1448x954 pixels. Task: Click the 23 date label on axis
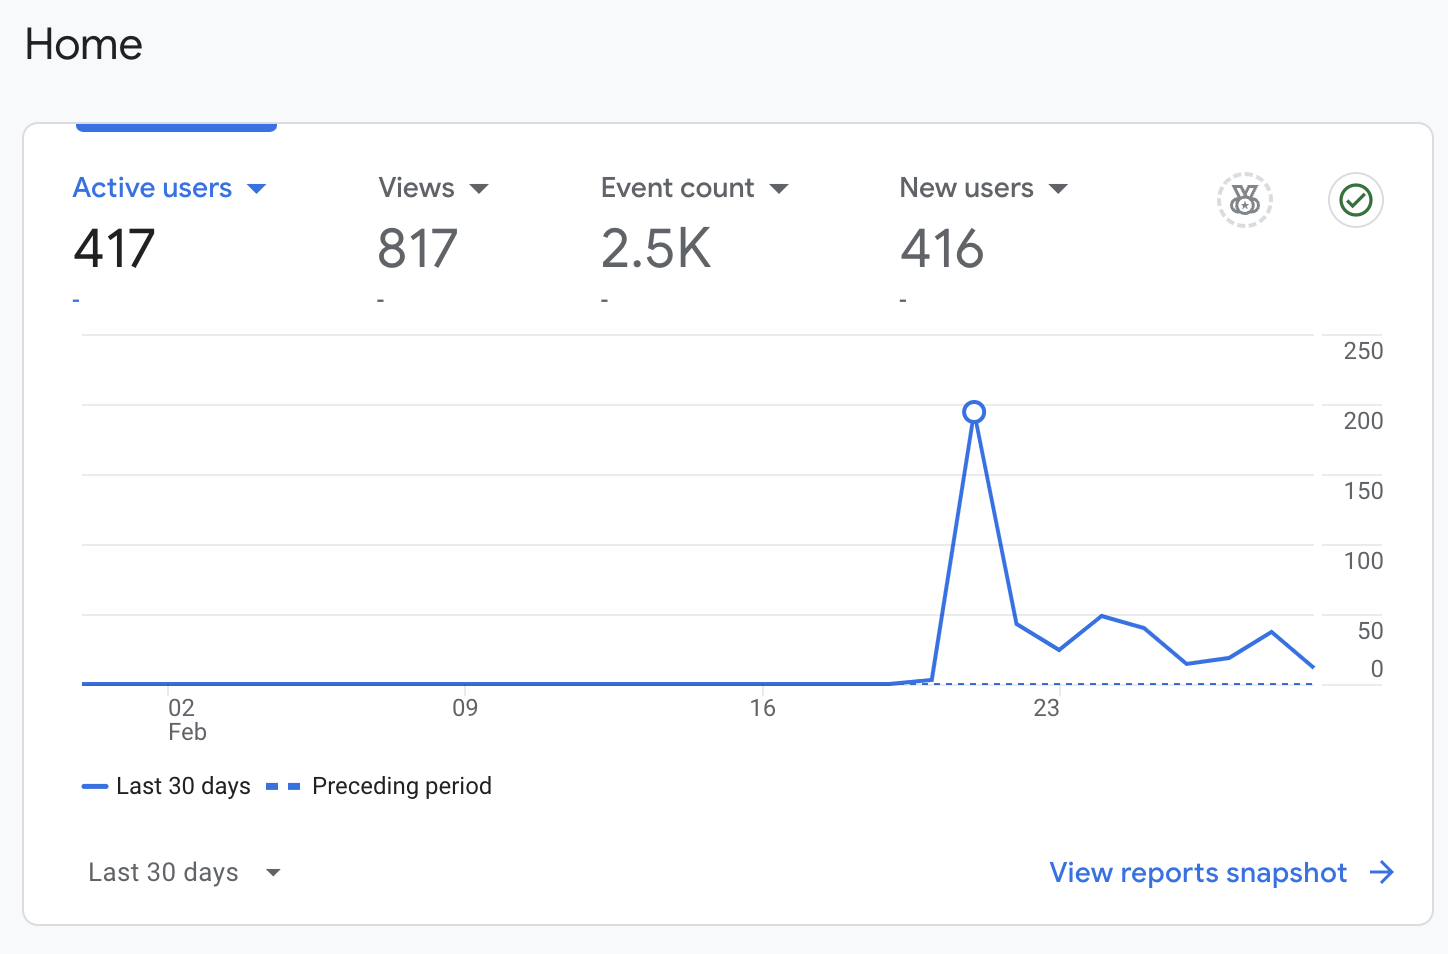point(1046,708)
